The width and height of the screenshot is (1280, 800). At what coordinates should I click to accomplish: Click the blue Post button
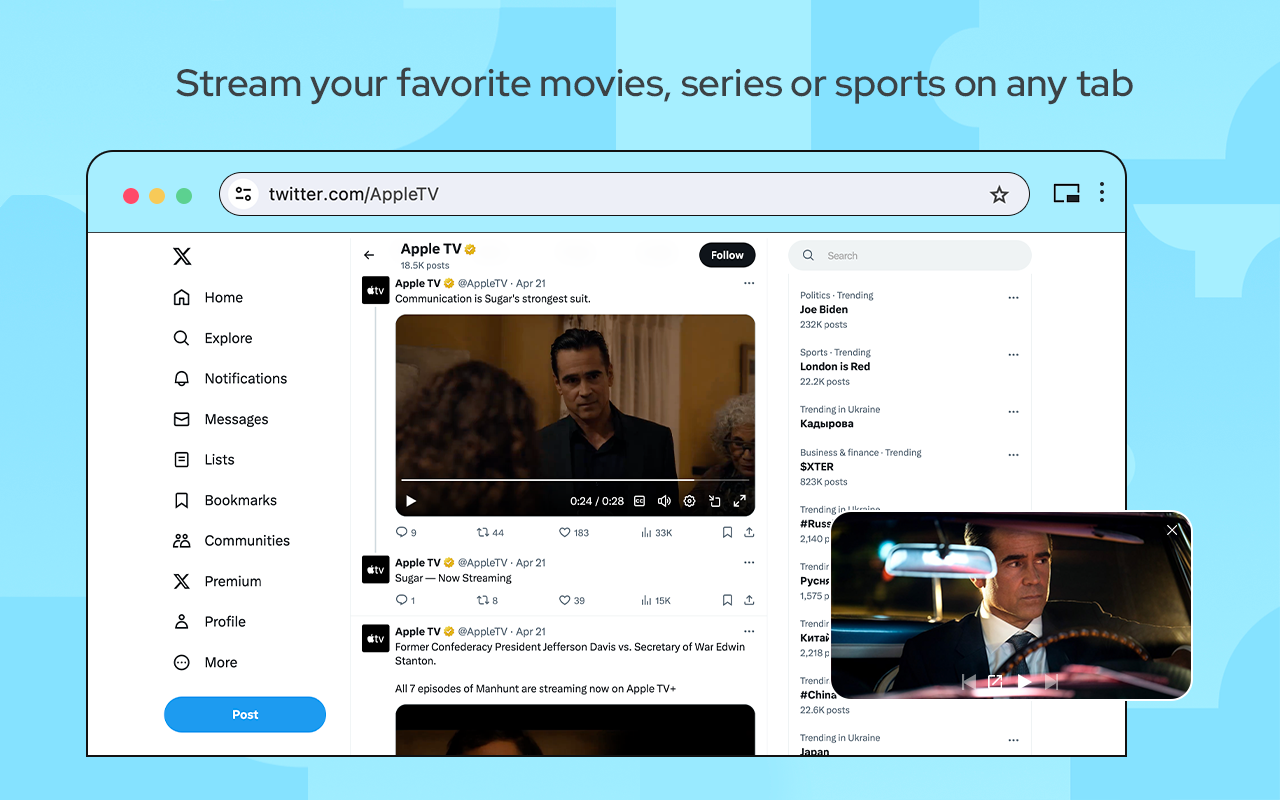point(245,715)
